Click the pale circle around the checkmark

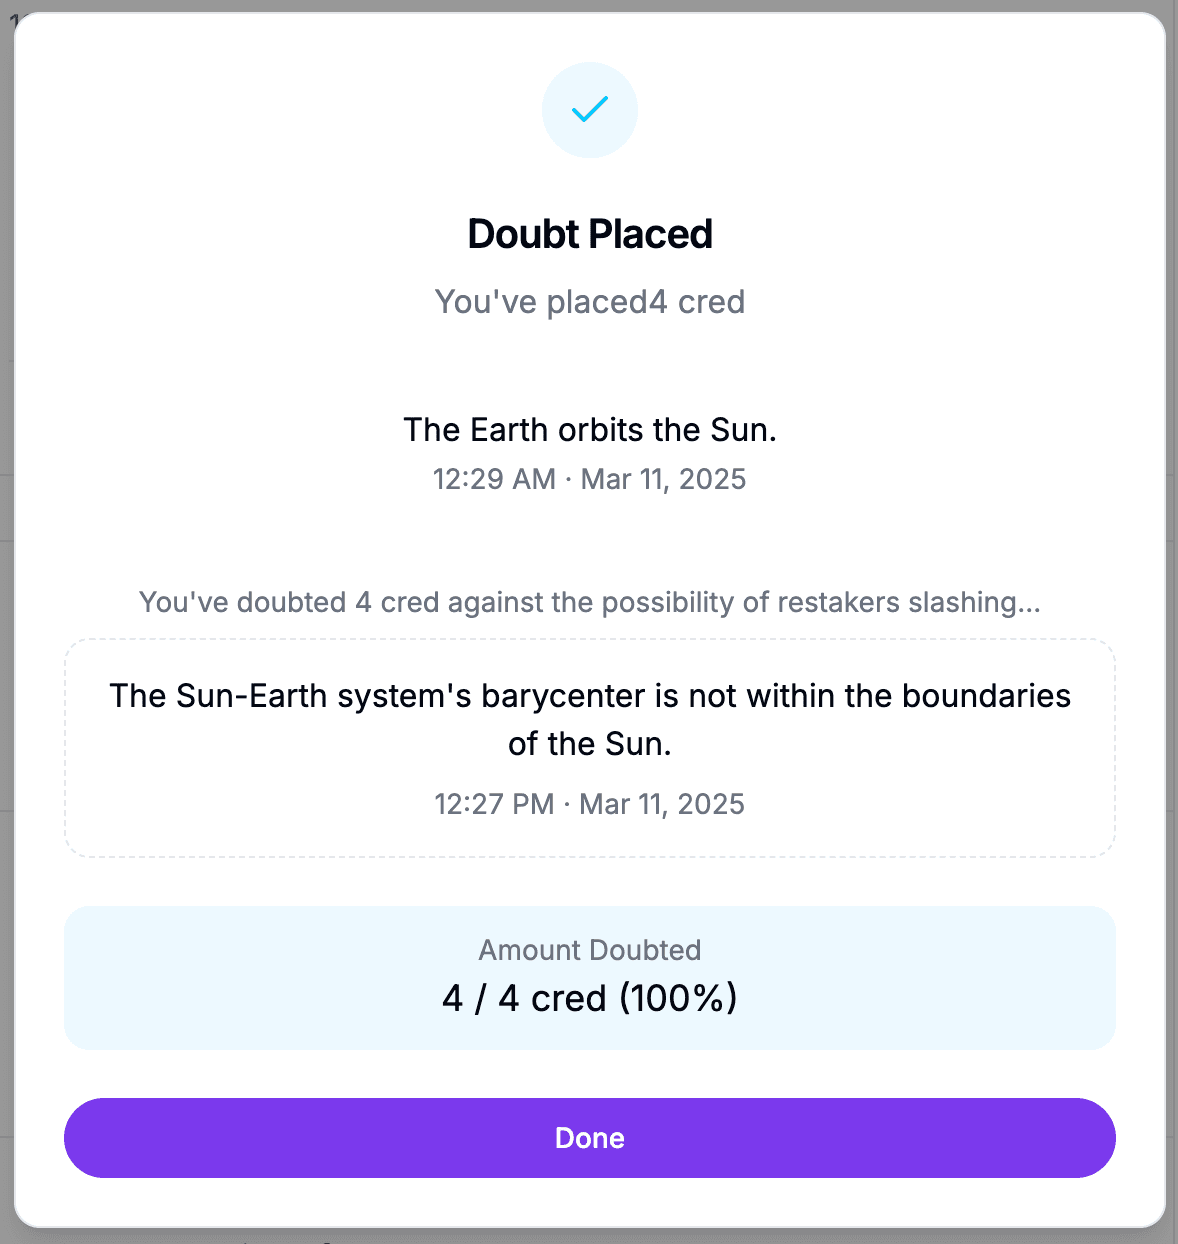click(x=590, y=110)
